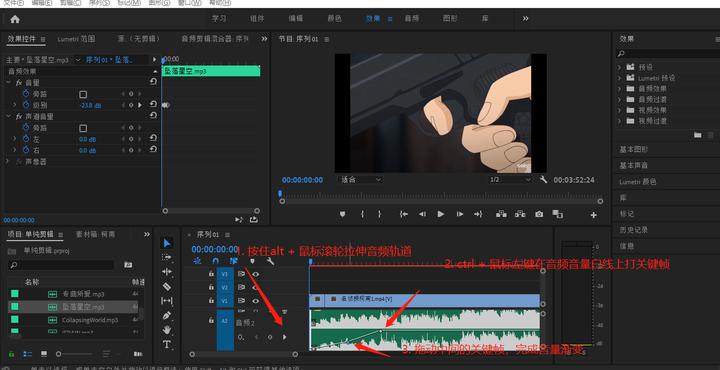Select the Slip tool
This screenshot has width=720, height=370.
click(x=167, y=301)
